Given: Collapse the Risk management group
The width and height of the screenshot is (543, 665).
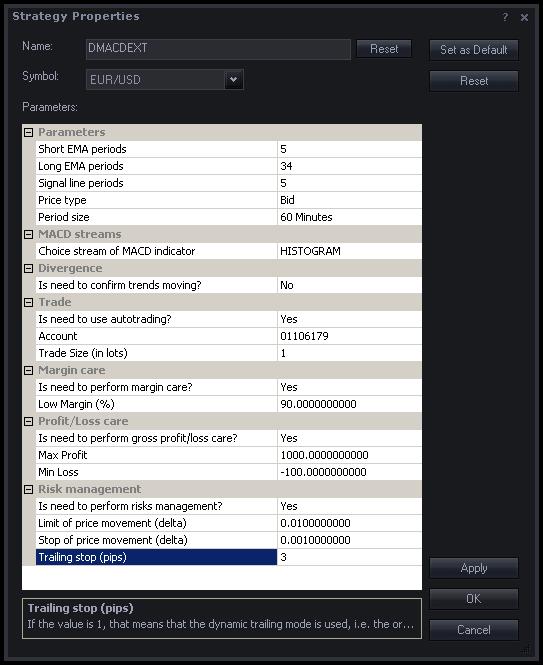Looking at the screenshot, I should click(28, 489).
